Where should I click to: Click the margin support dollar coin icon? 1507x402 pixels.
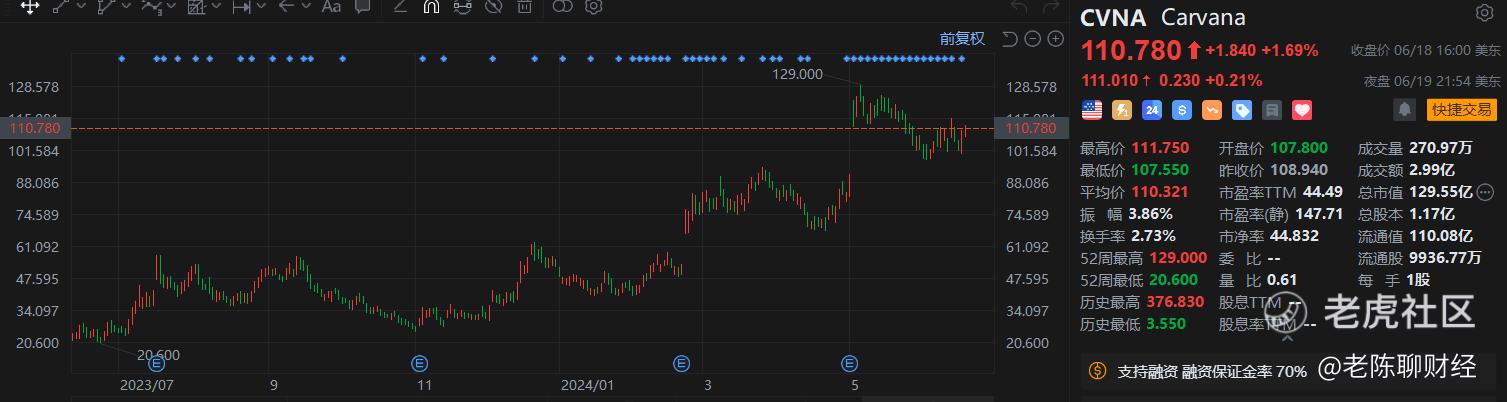[x=1098, y=371]
